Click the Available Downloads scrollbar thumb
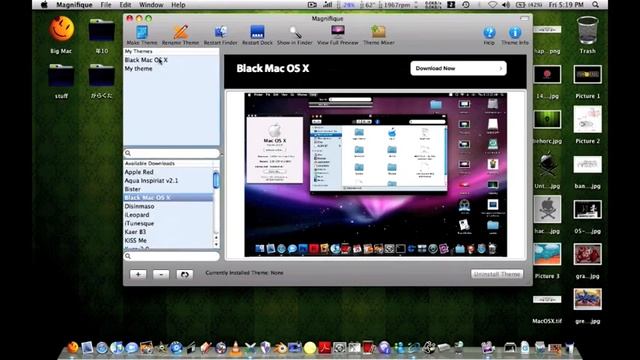 216,180
